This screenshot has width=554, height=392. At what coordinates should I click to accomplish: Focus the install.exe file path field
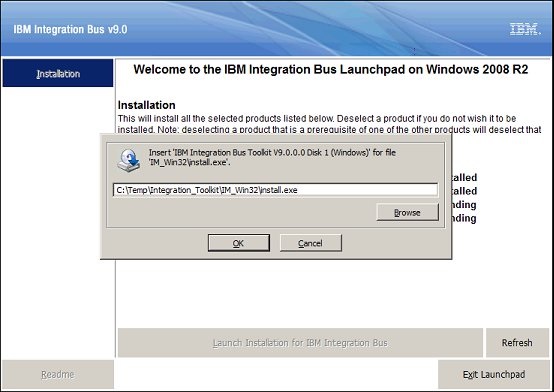275,190
